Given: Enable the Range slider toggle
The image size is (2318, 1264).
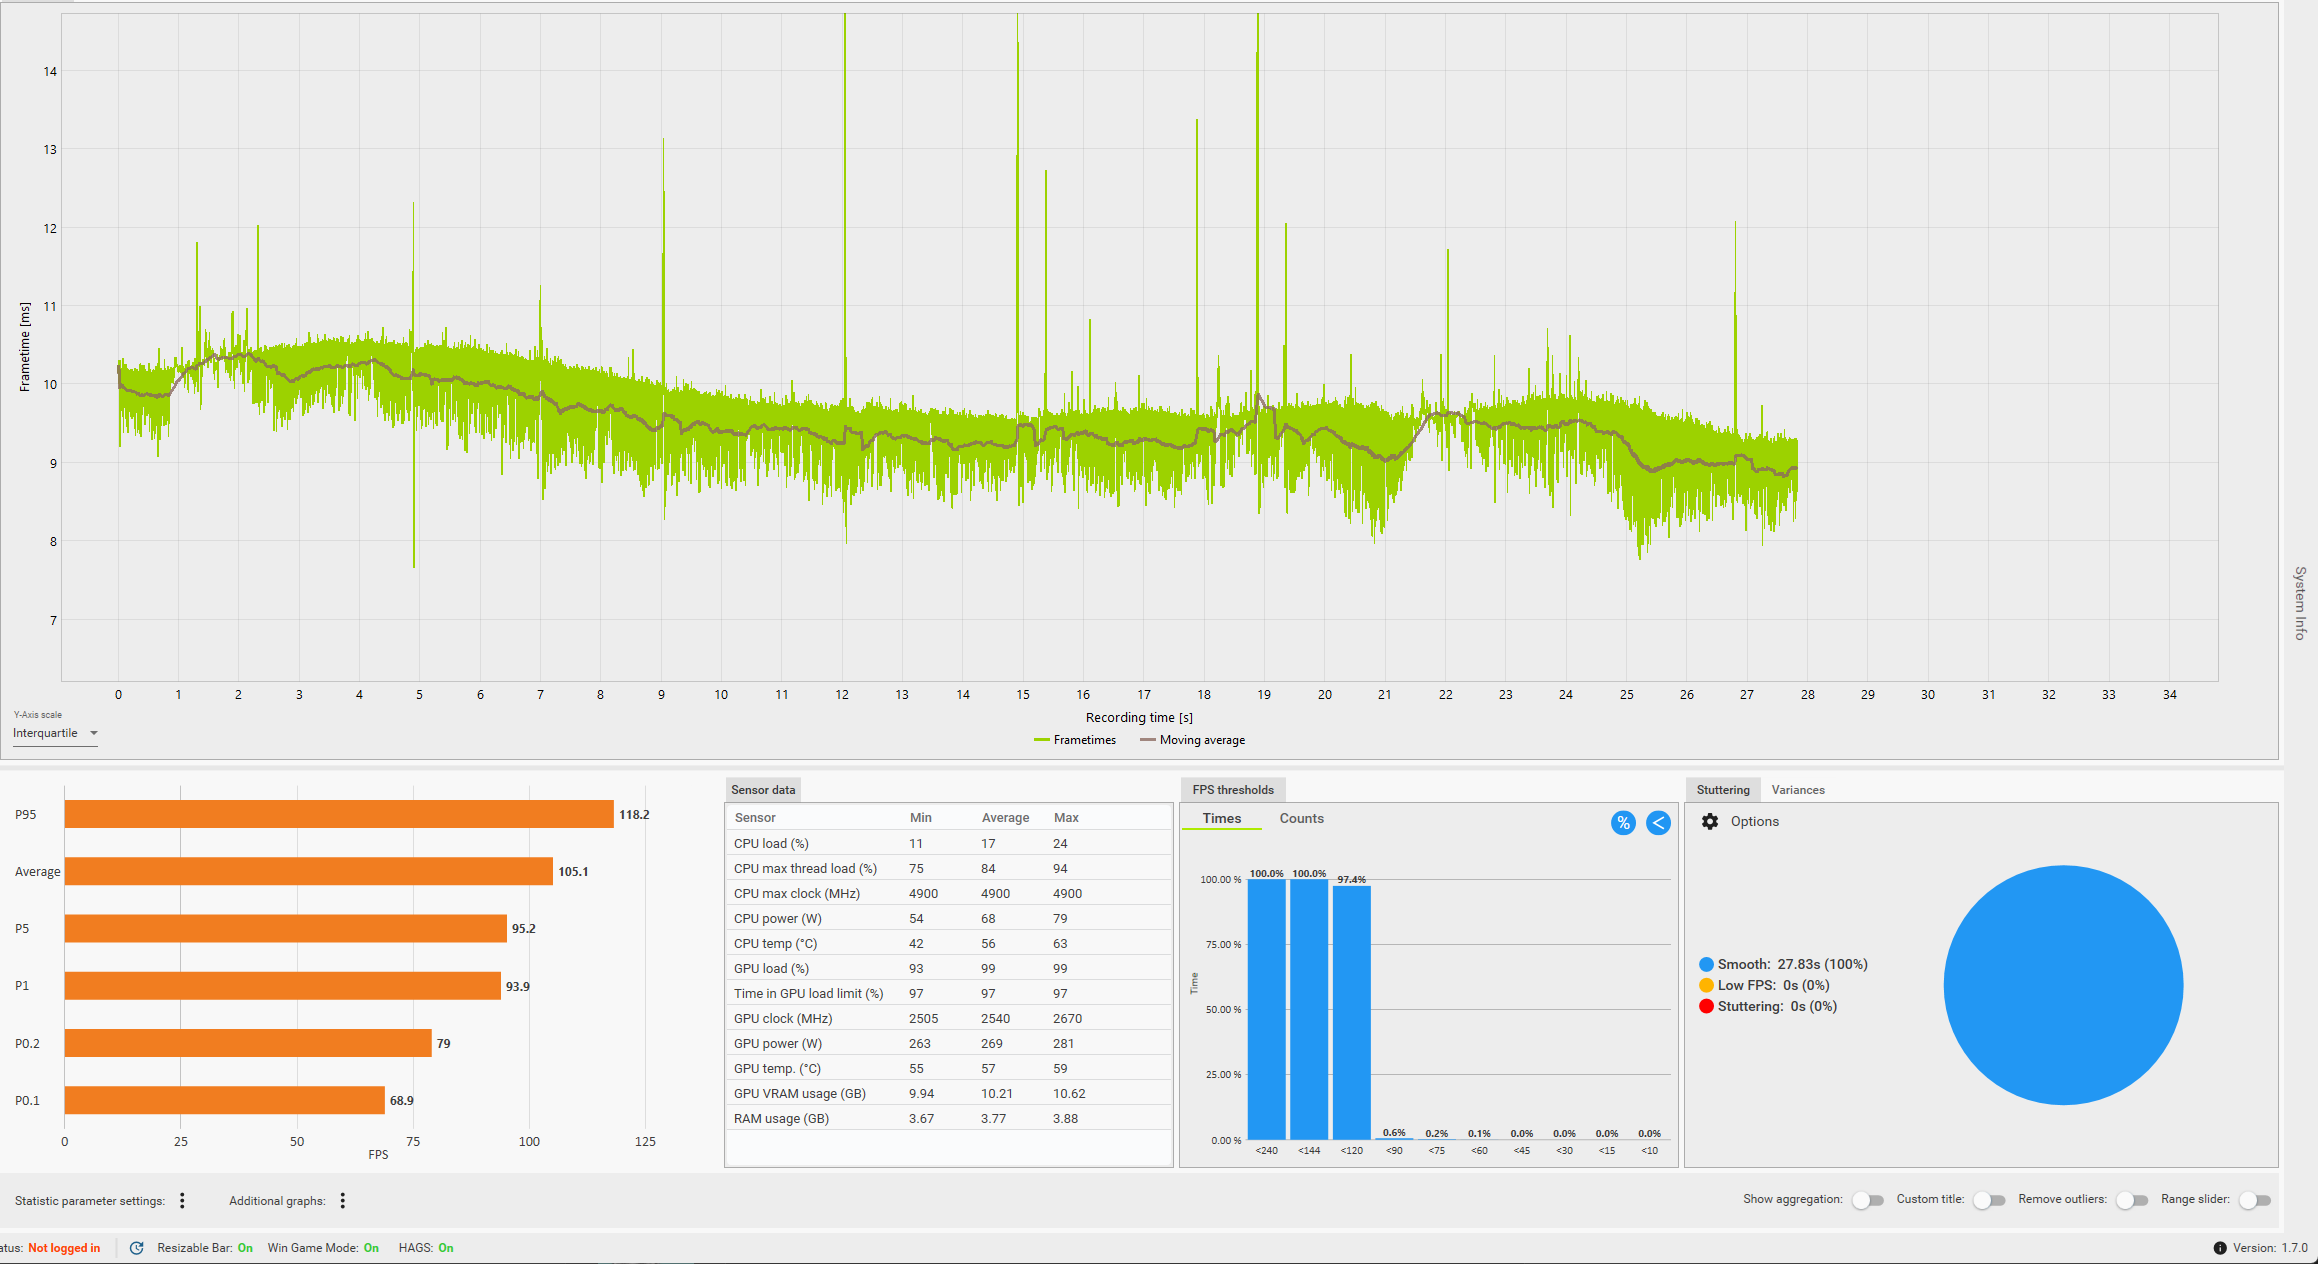Looking at the screenshot, I should click(2254, 1200).
